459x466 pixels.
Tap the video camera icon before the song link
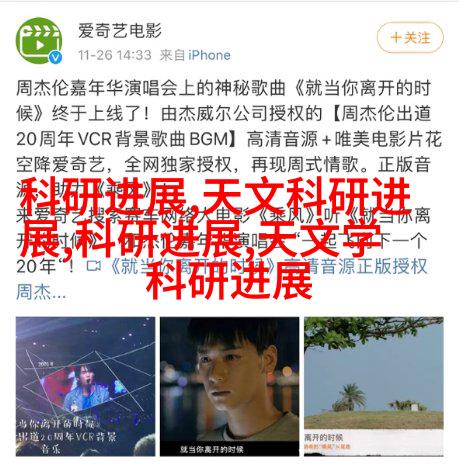coord(94,266)
